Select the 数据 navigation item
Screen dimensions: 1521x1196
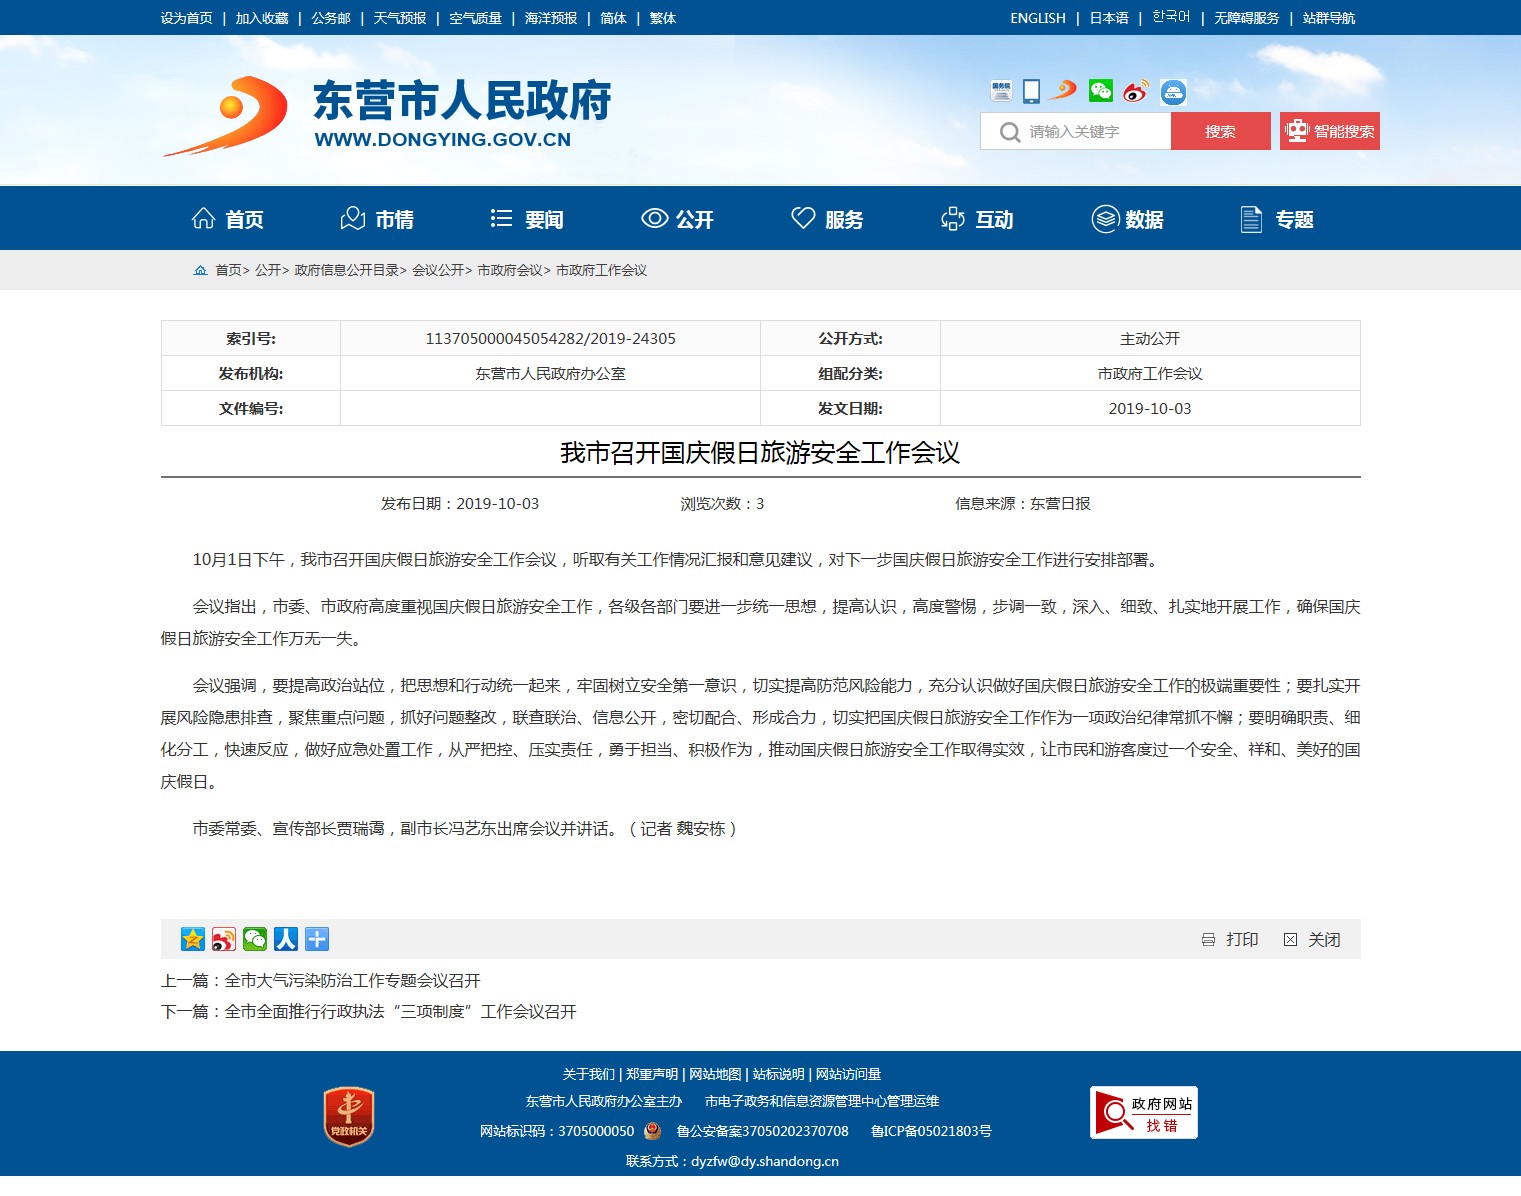[1128, 219]
